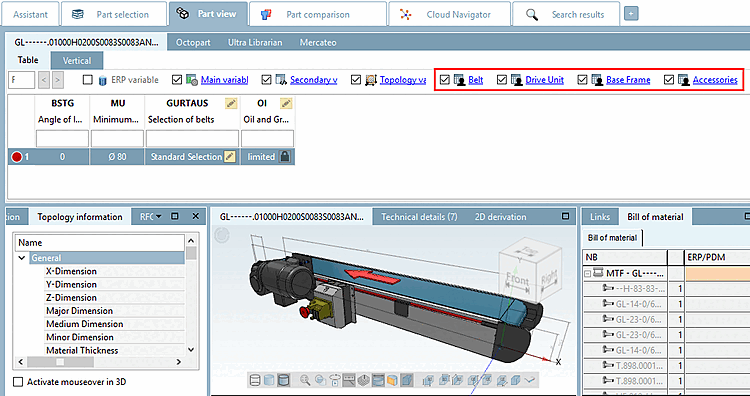The height and width of the screenshot is (396, 750).
Task: Click topology list scroll left arrow
Action: (x=21, y=362)
